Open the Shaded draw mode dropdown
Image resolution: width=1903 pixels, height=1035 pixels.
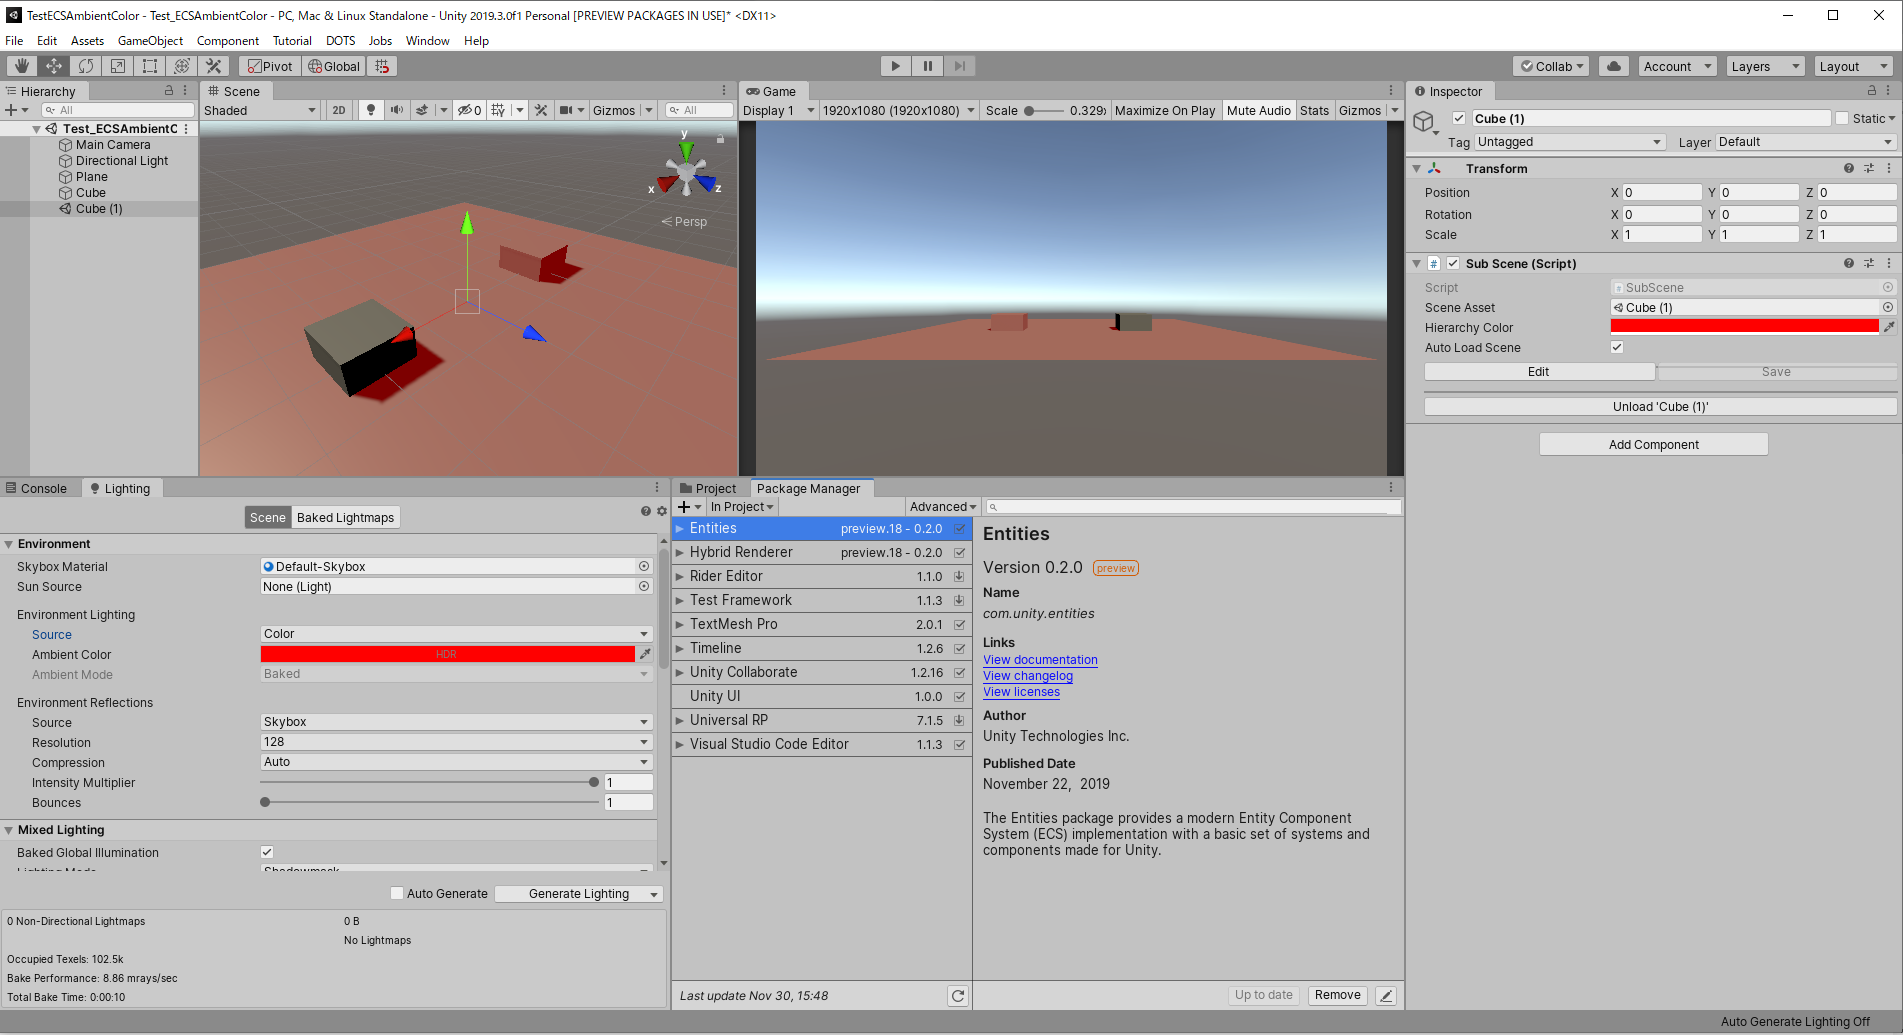pos(260,110)
